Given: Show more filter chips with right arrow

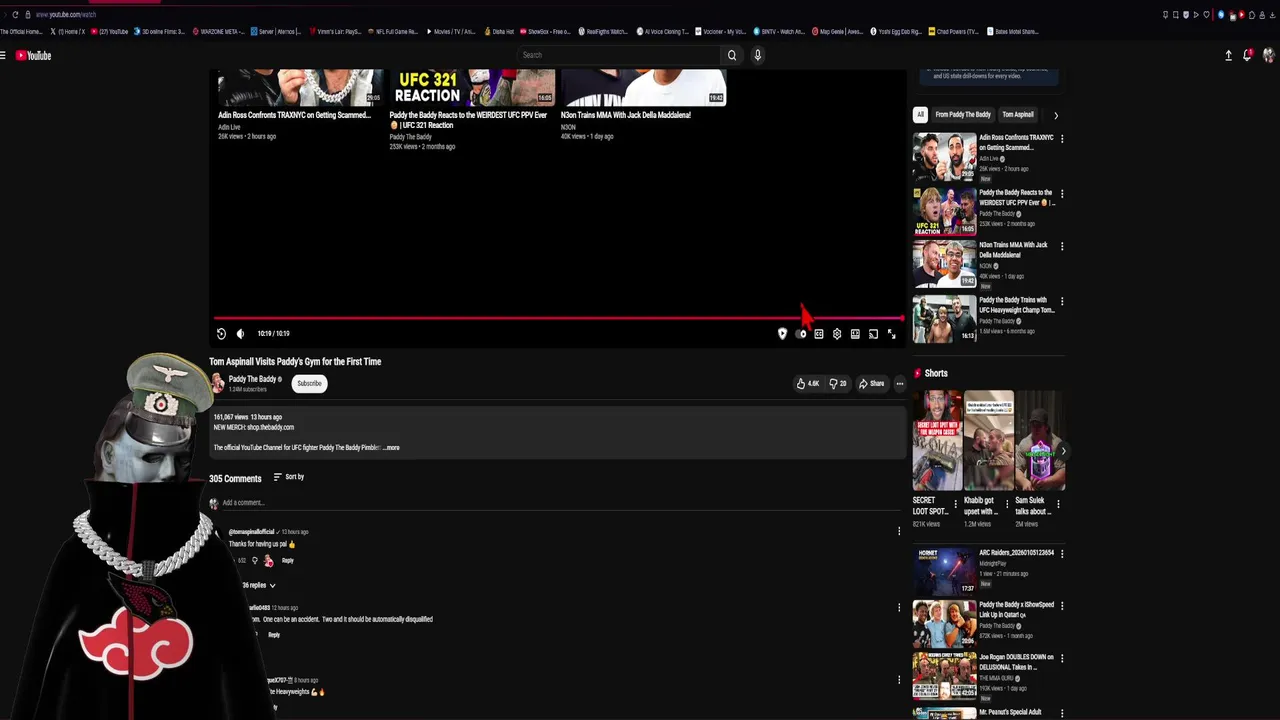Looking at the screenshot, I should [x=1056, y=115].
